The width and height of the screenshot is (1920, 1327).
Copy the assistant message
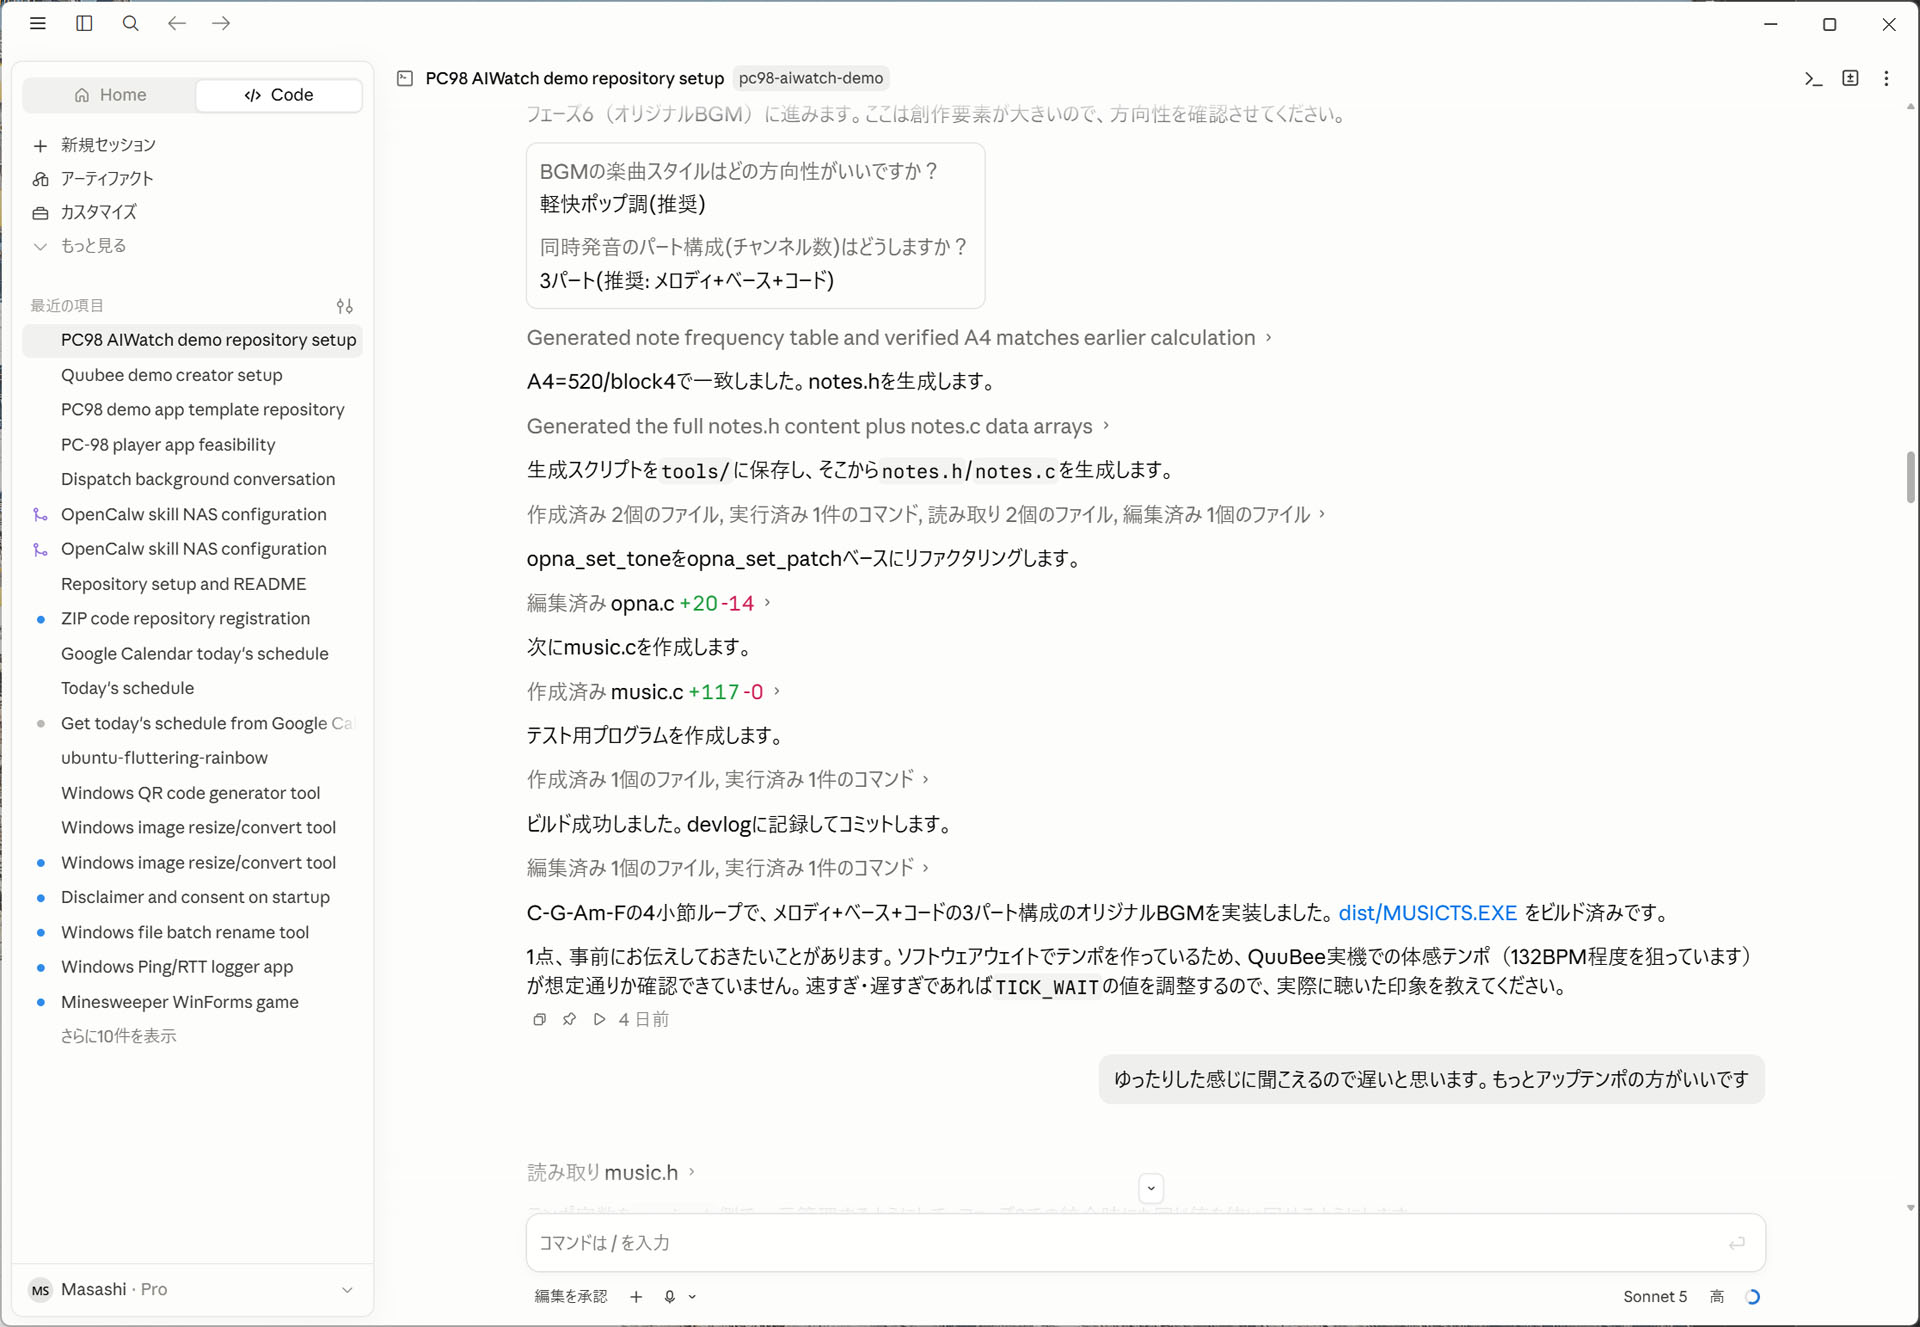pyautogui.click(x=540, y=1019)
